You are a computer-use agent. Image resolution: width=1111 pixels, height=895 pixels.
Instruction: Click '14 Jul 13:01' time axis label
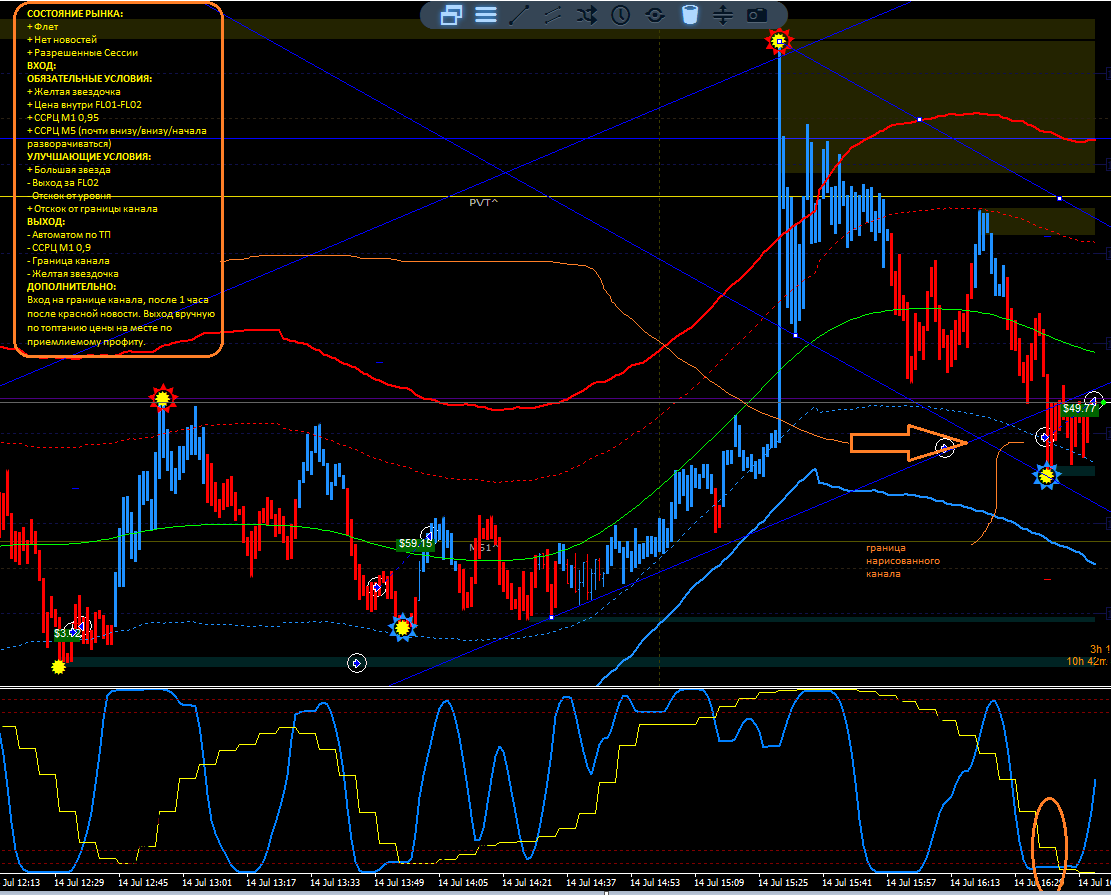tap(207, 882)
